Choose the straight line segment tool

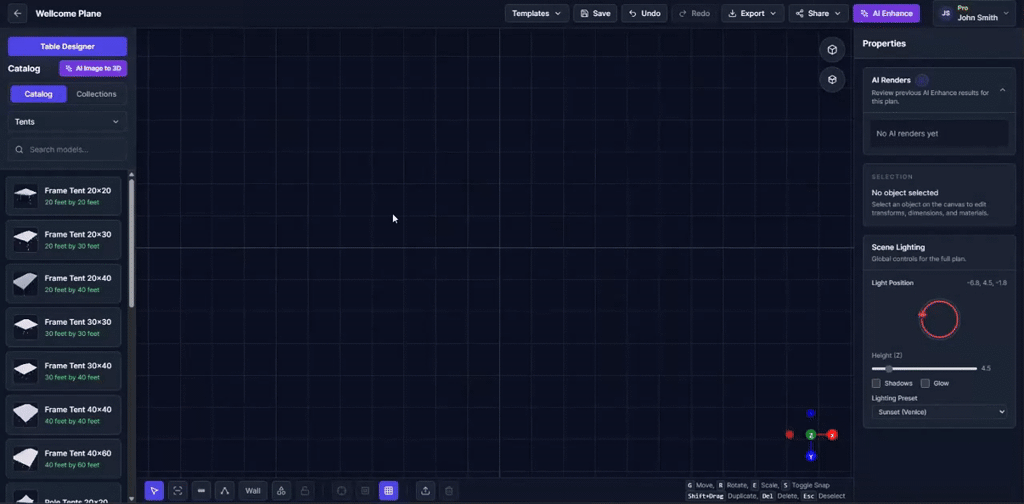(x=201, y=491)
